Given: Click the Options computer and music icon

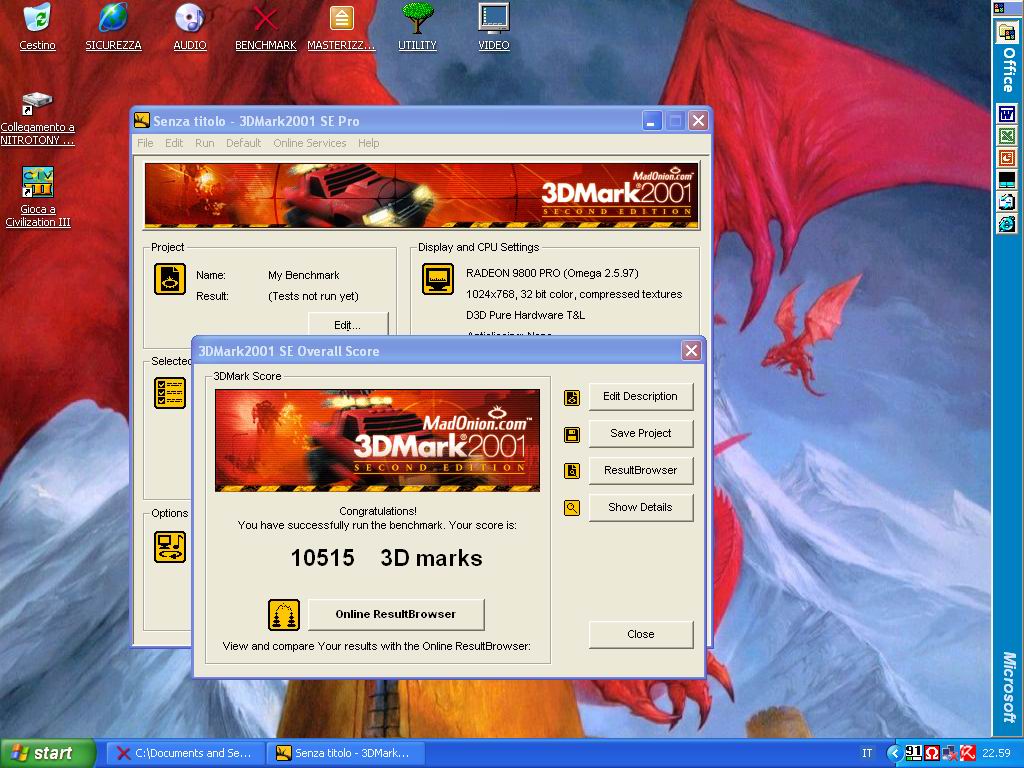Looking at the screenshot, I should 170,547.
